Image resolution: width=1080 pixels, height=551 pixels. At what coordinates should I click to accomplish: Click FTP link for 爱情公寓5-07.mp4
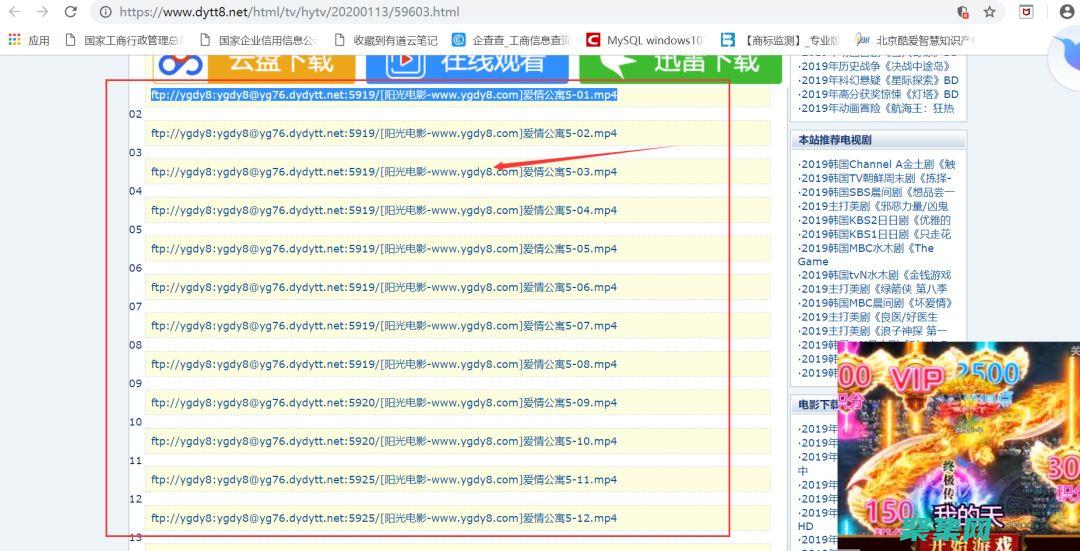point(384,326)
